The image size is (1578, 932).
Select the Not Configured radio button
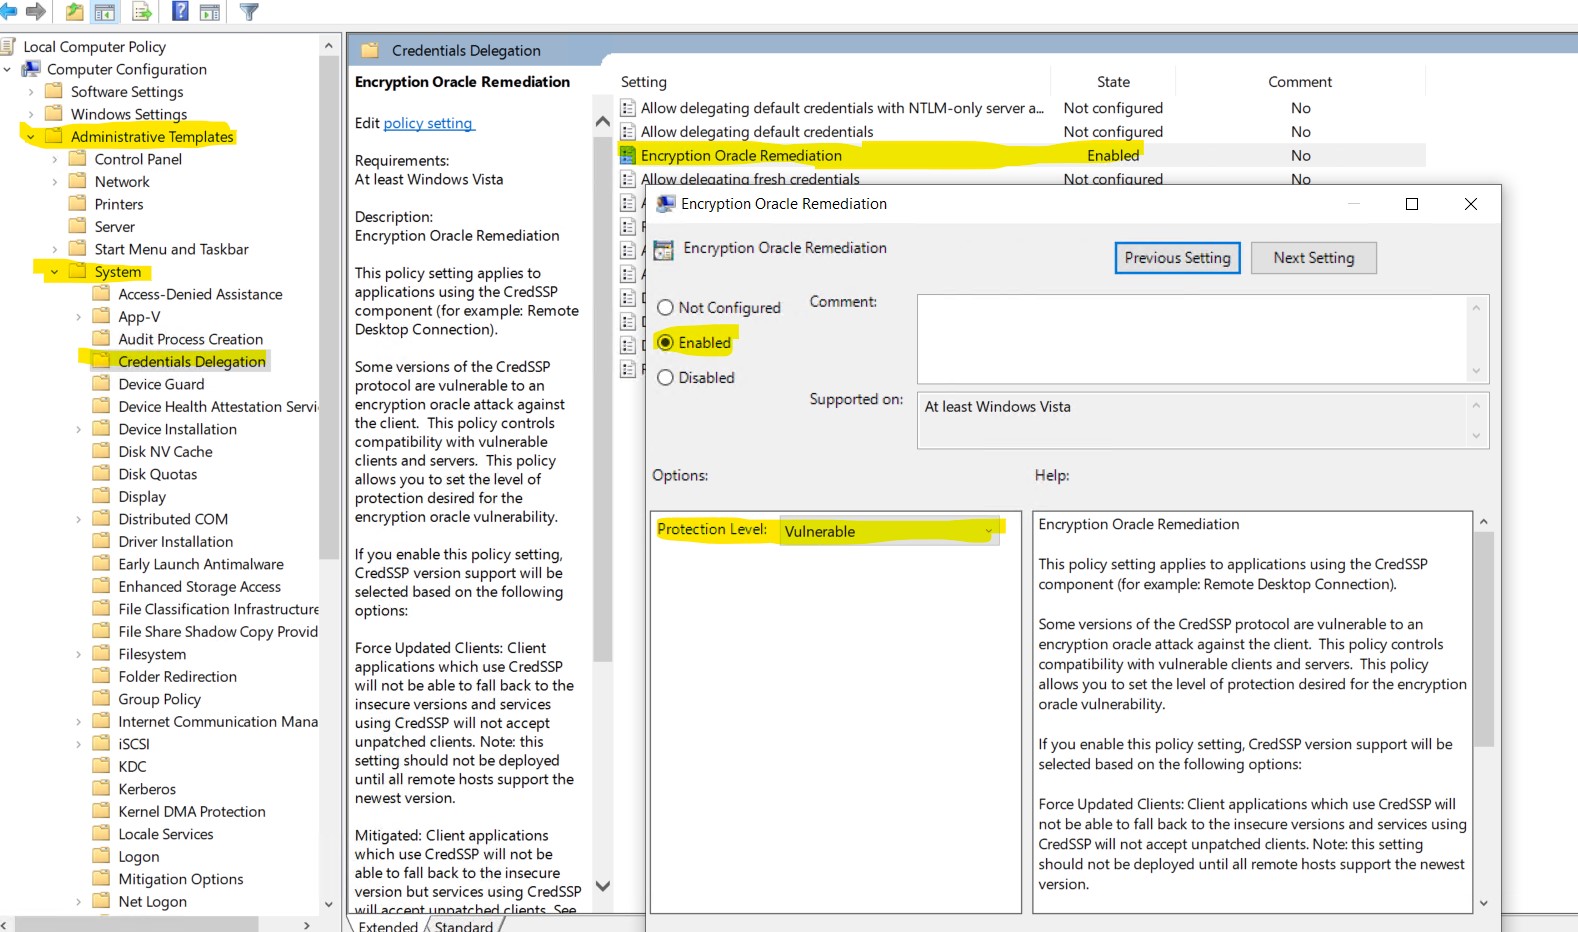[x=665, y=308]
